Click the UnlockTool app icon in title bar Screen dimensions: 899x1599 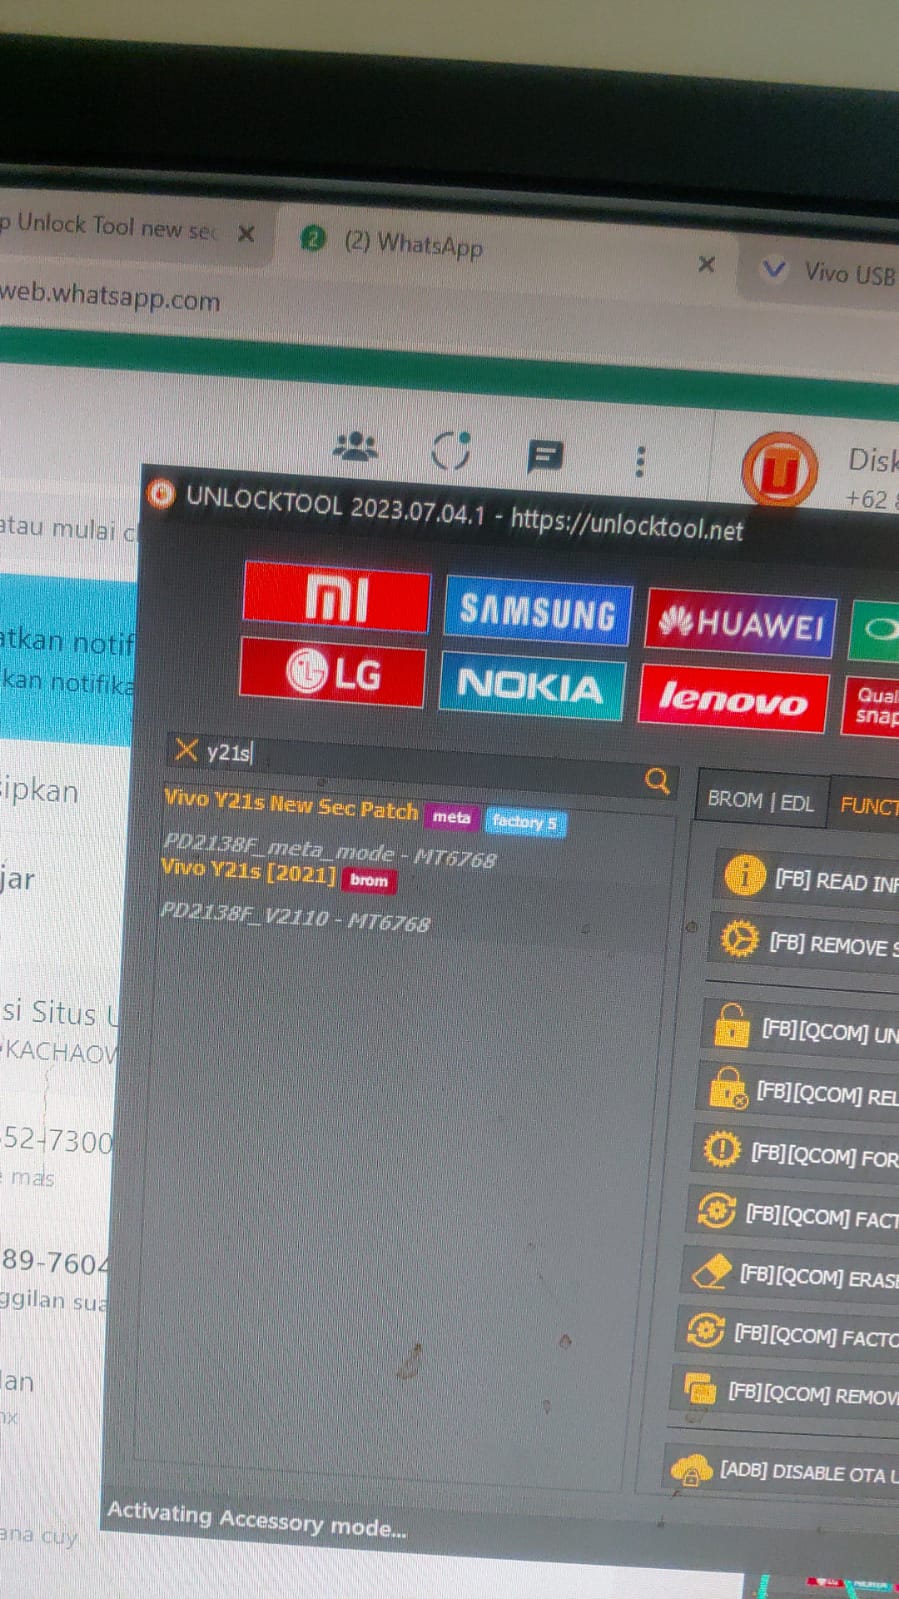(x=161, y=494)
